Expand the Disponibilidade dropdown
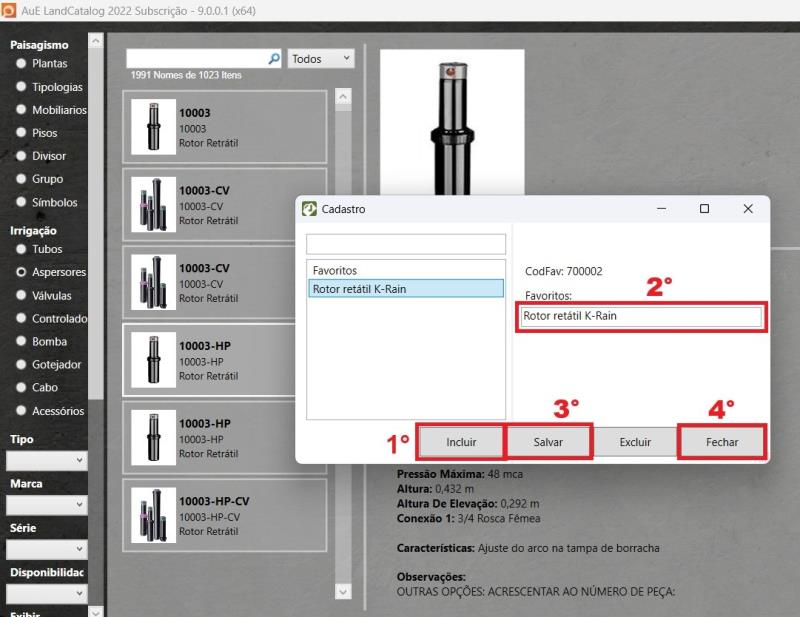Screen dimensions: 800x617 click(x=46, y=594)
